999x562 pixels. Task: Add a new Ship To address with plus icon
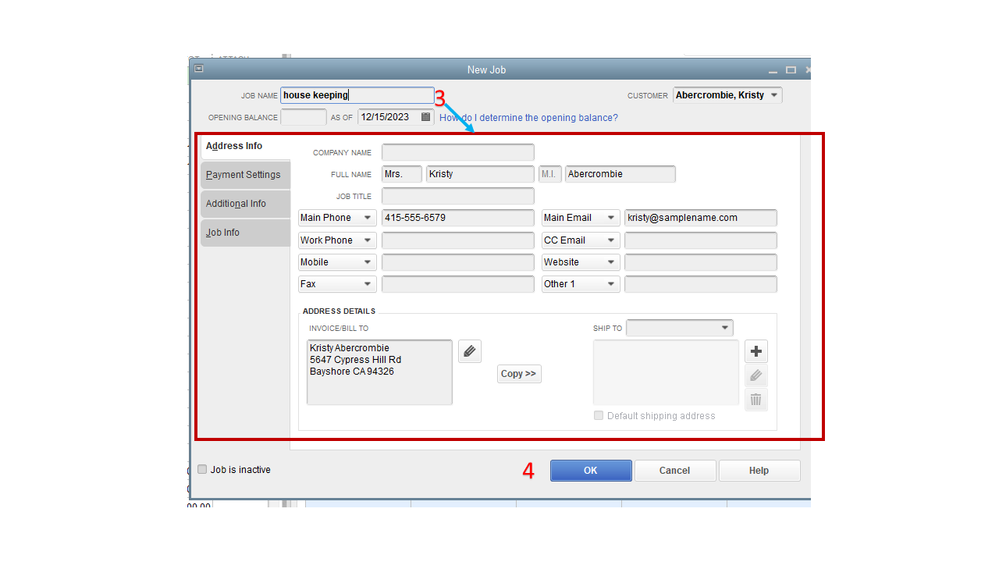756,351
